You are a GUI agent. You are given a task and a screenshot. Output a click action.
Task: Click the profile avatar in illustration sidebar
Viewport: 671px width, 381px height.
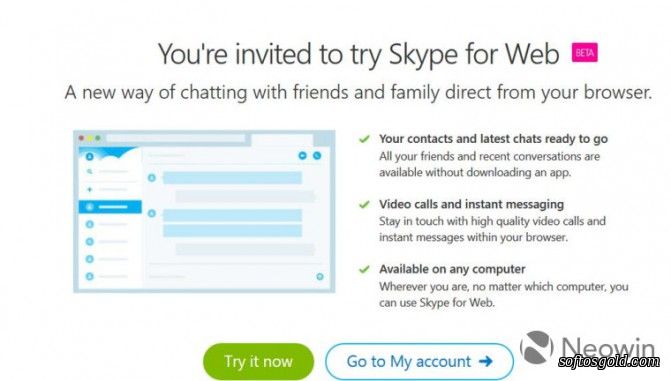pyautogui.click(x=89, y=156)
